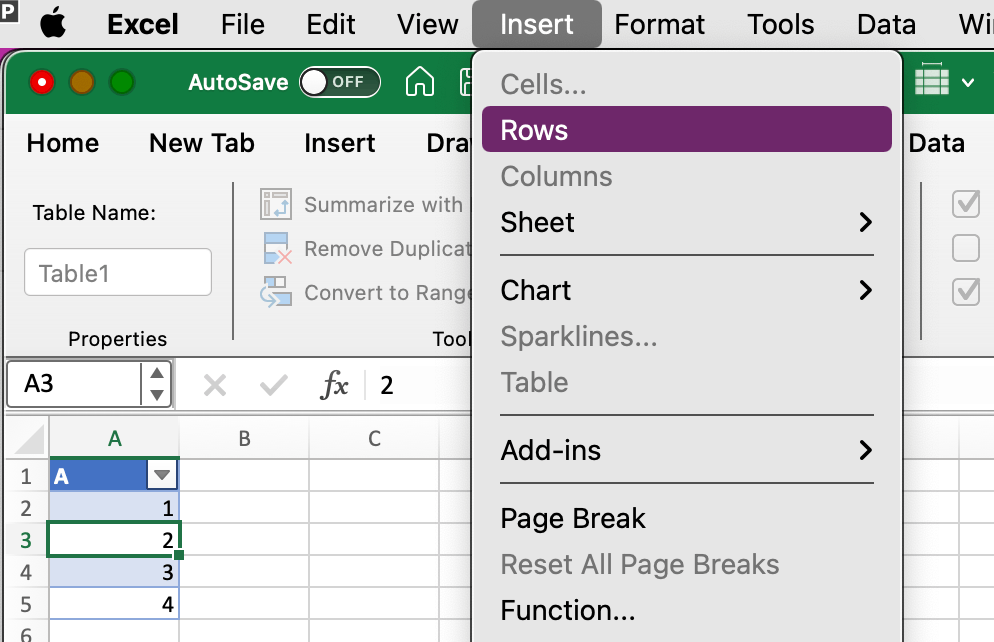Click the confirm checkmark in formula bar
The width and height of the screenshot is (994, 642).
(x=273, y=385)
